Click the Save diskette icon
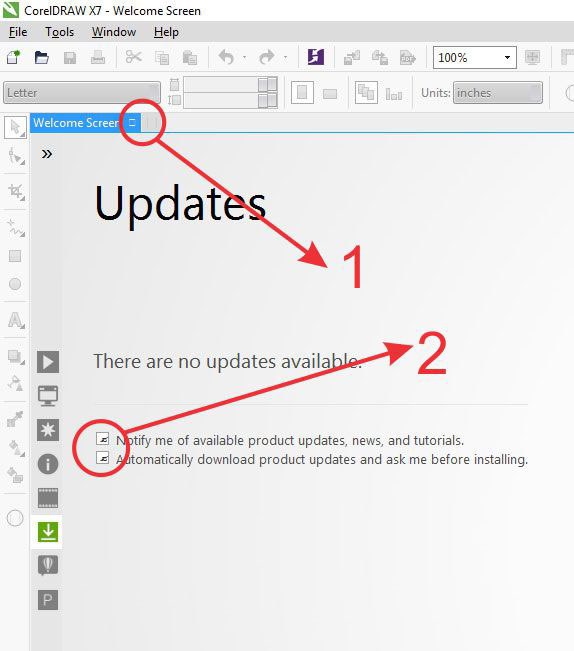 [x=70, y=57]
